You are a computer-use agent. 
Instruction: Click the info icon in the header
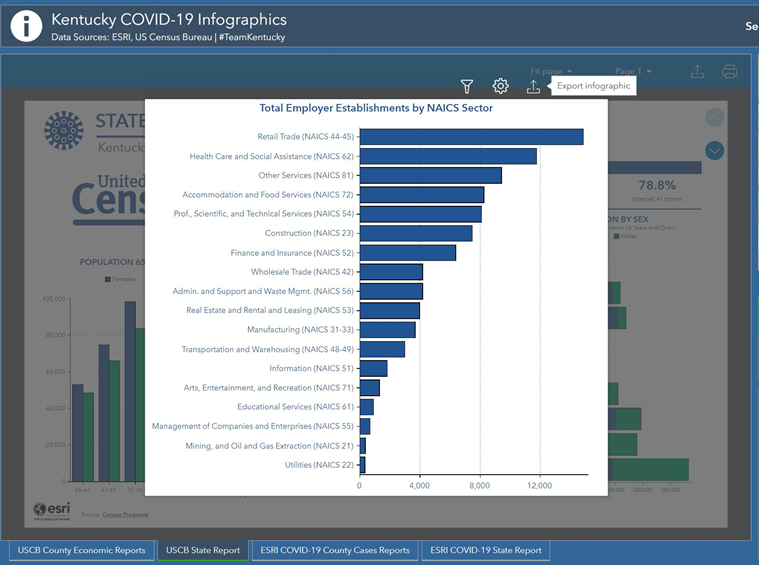pyautogui.click(x=25, y=26)
